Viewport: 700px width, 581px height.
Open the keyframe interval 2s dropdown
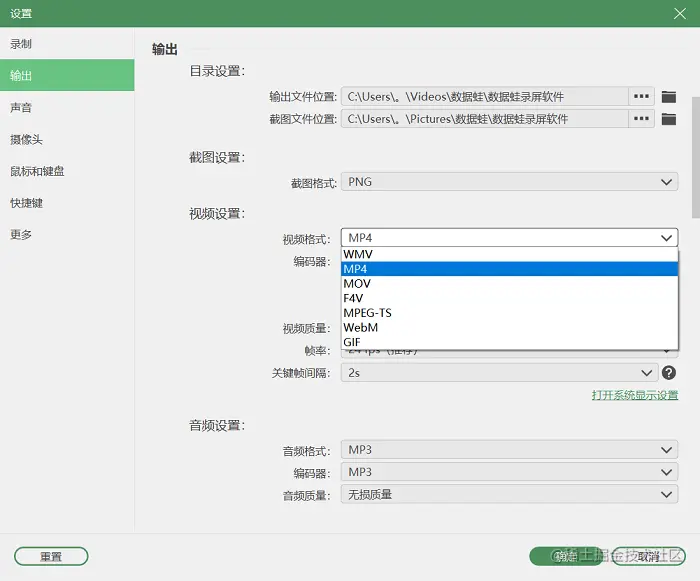pos(500,372)
